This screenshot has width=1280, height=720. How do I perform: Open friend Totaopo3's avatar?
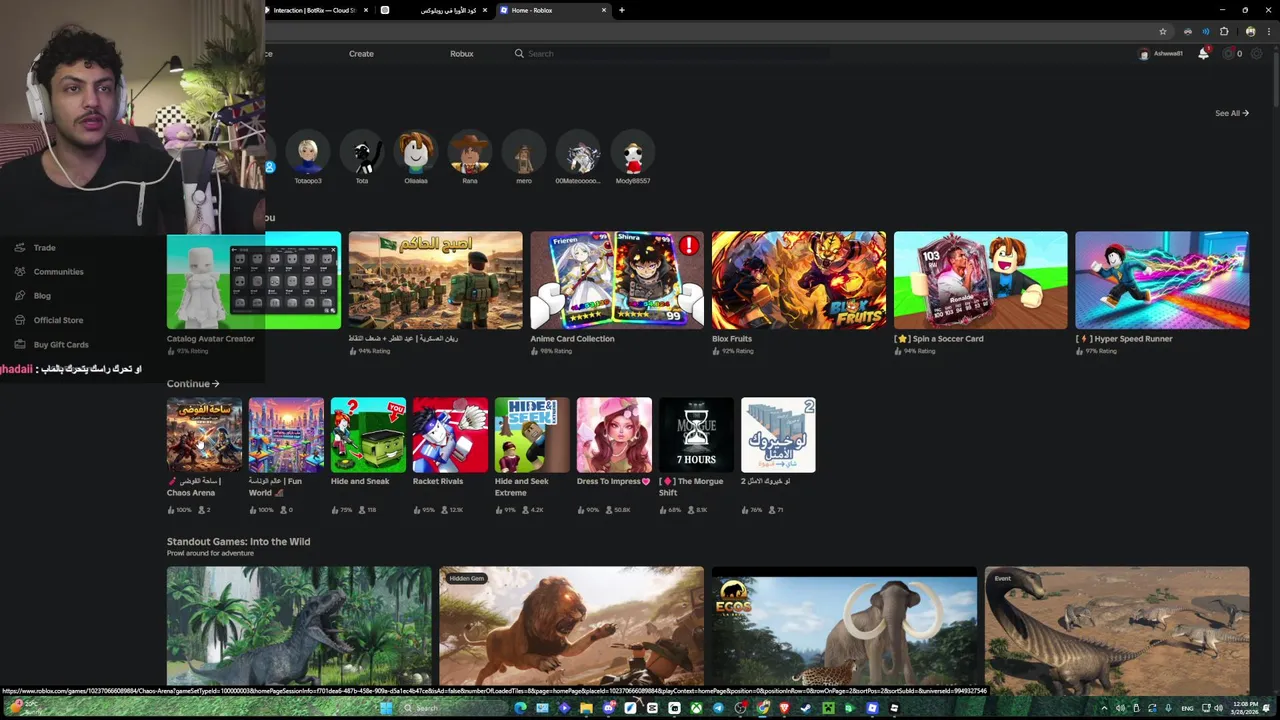[308, 153]
